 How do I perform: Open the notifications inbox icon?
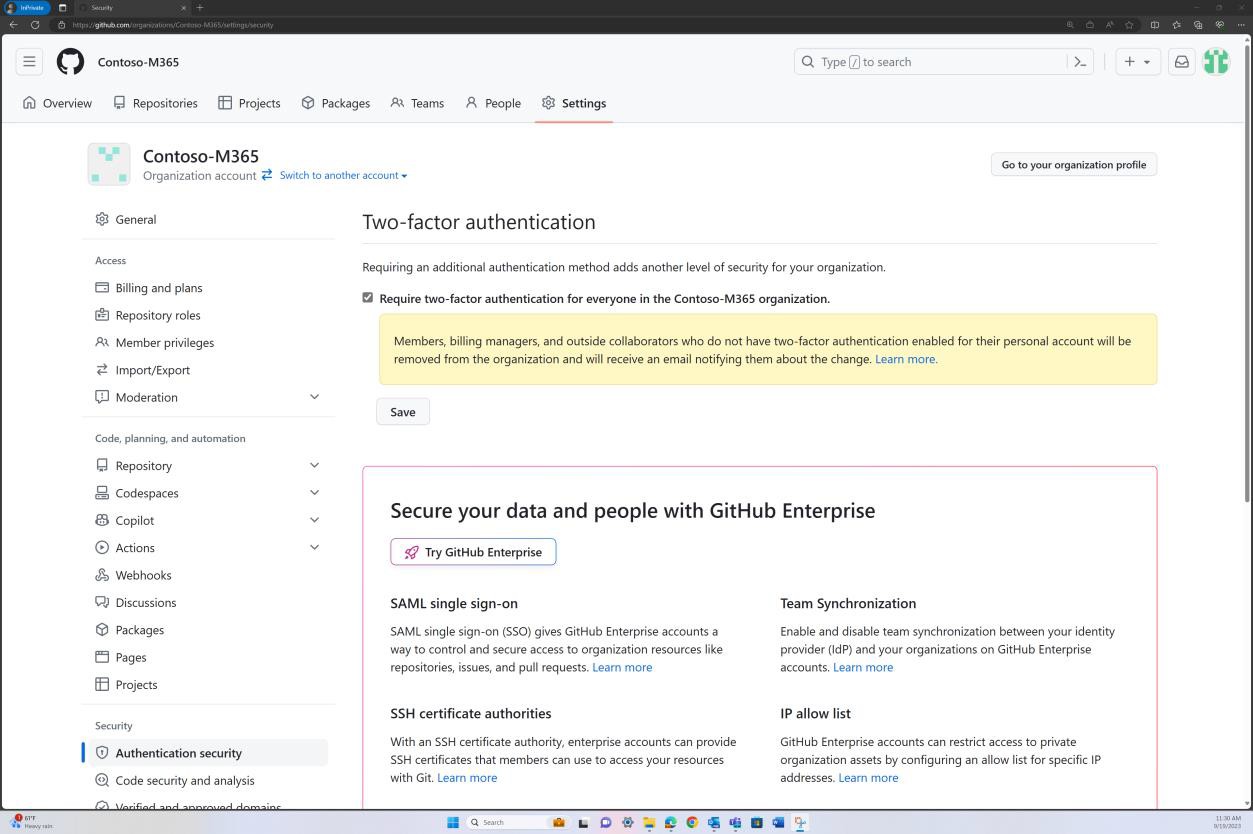pyautogui.click(x=1181, y=61)
